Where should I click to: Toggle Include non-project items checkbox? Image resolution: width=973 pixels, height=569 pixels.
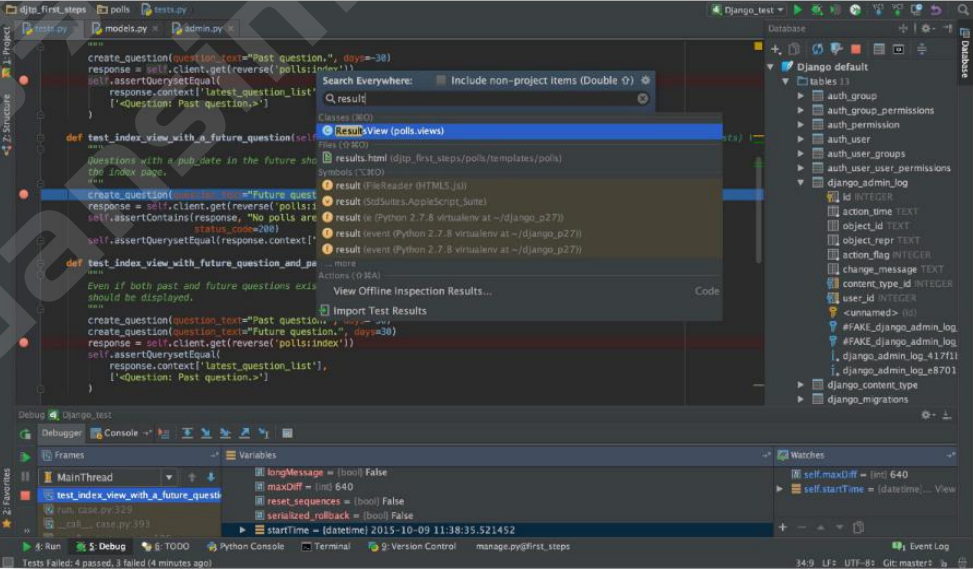[441, 80]
